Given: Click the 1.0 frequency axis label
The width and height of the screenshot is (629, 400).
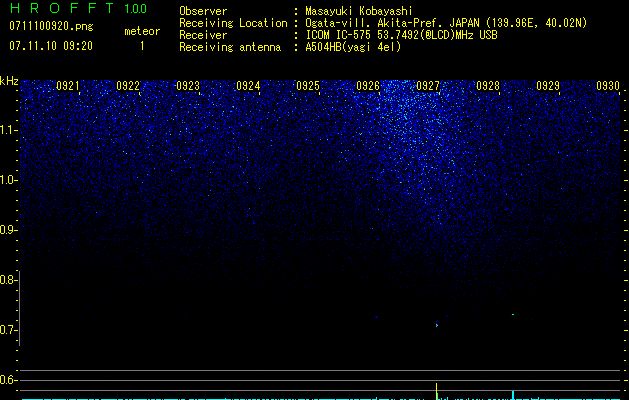Looking at the screenshot, I should coord(8,180).
